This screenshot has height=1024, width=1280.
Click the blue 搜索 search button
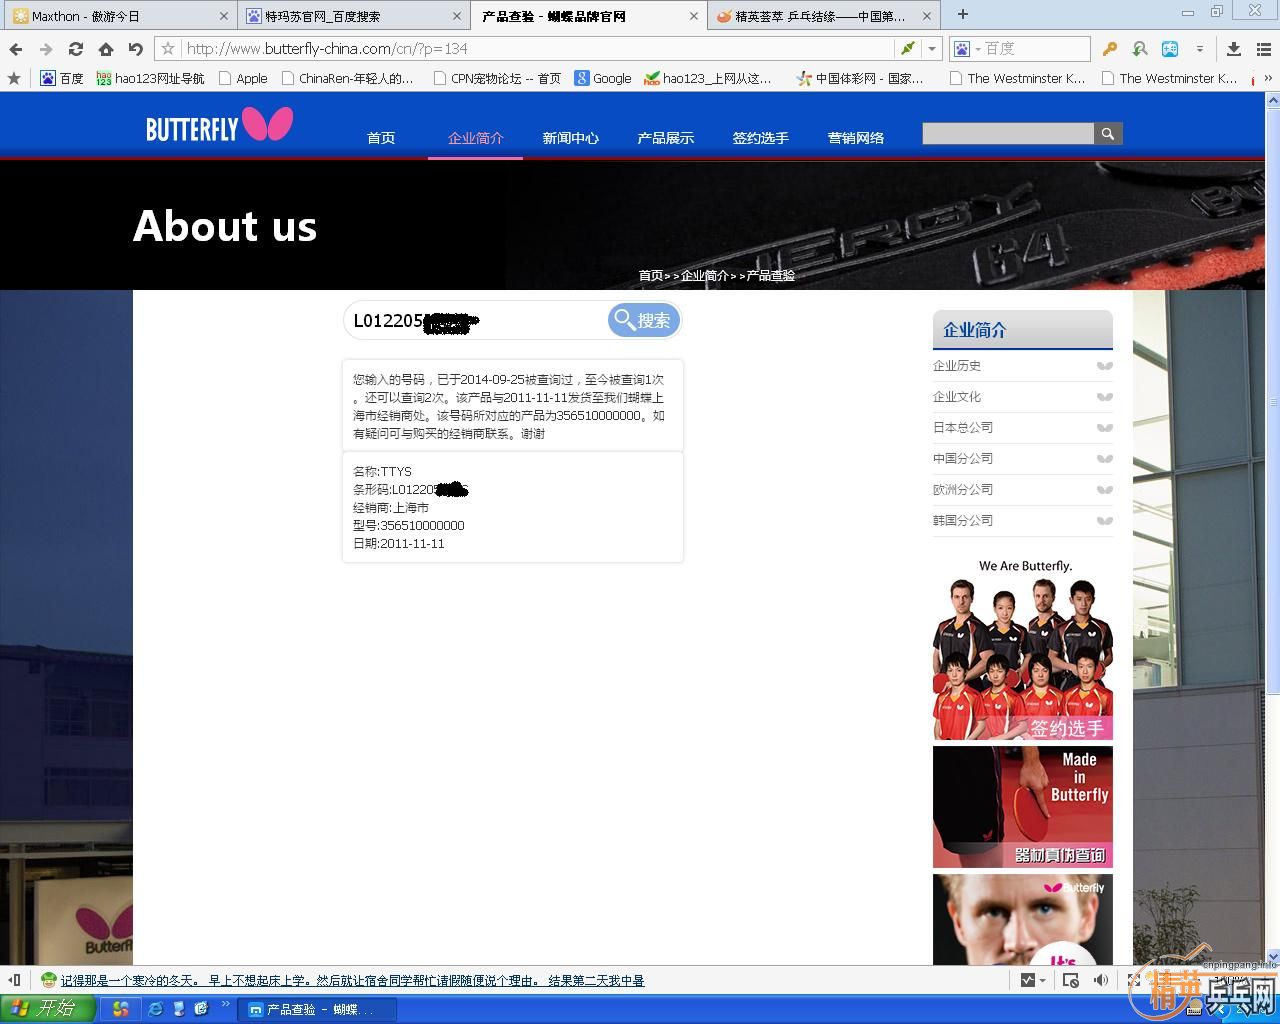coord(644,320)
